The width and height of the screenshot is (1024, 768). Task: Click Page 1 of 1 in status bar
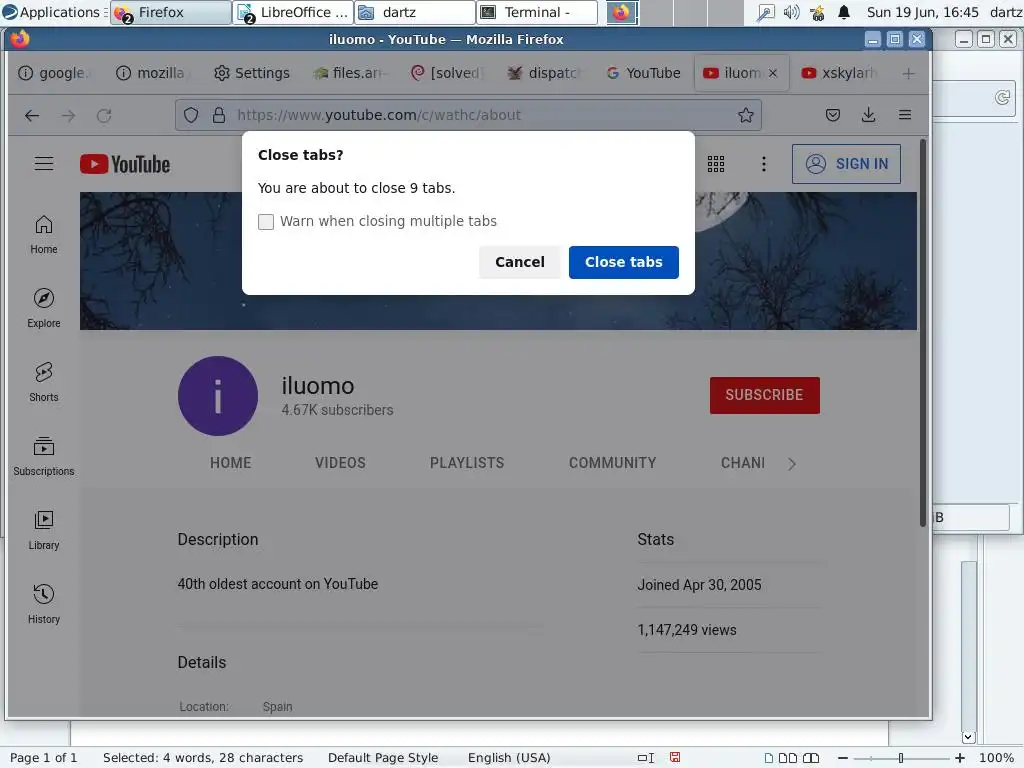pyautogui.click(x=44, y=758)
